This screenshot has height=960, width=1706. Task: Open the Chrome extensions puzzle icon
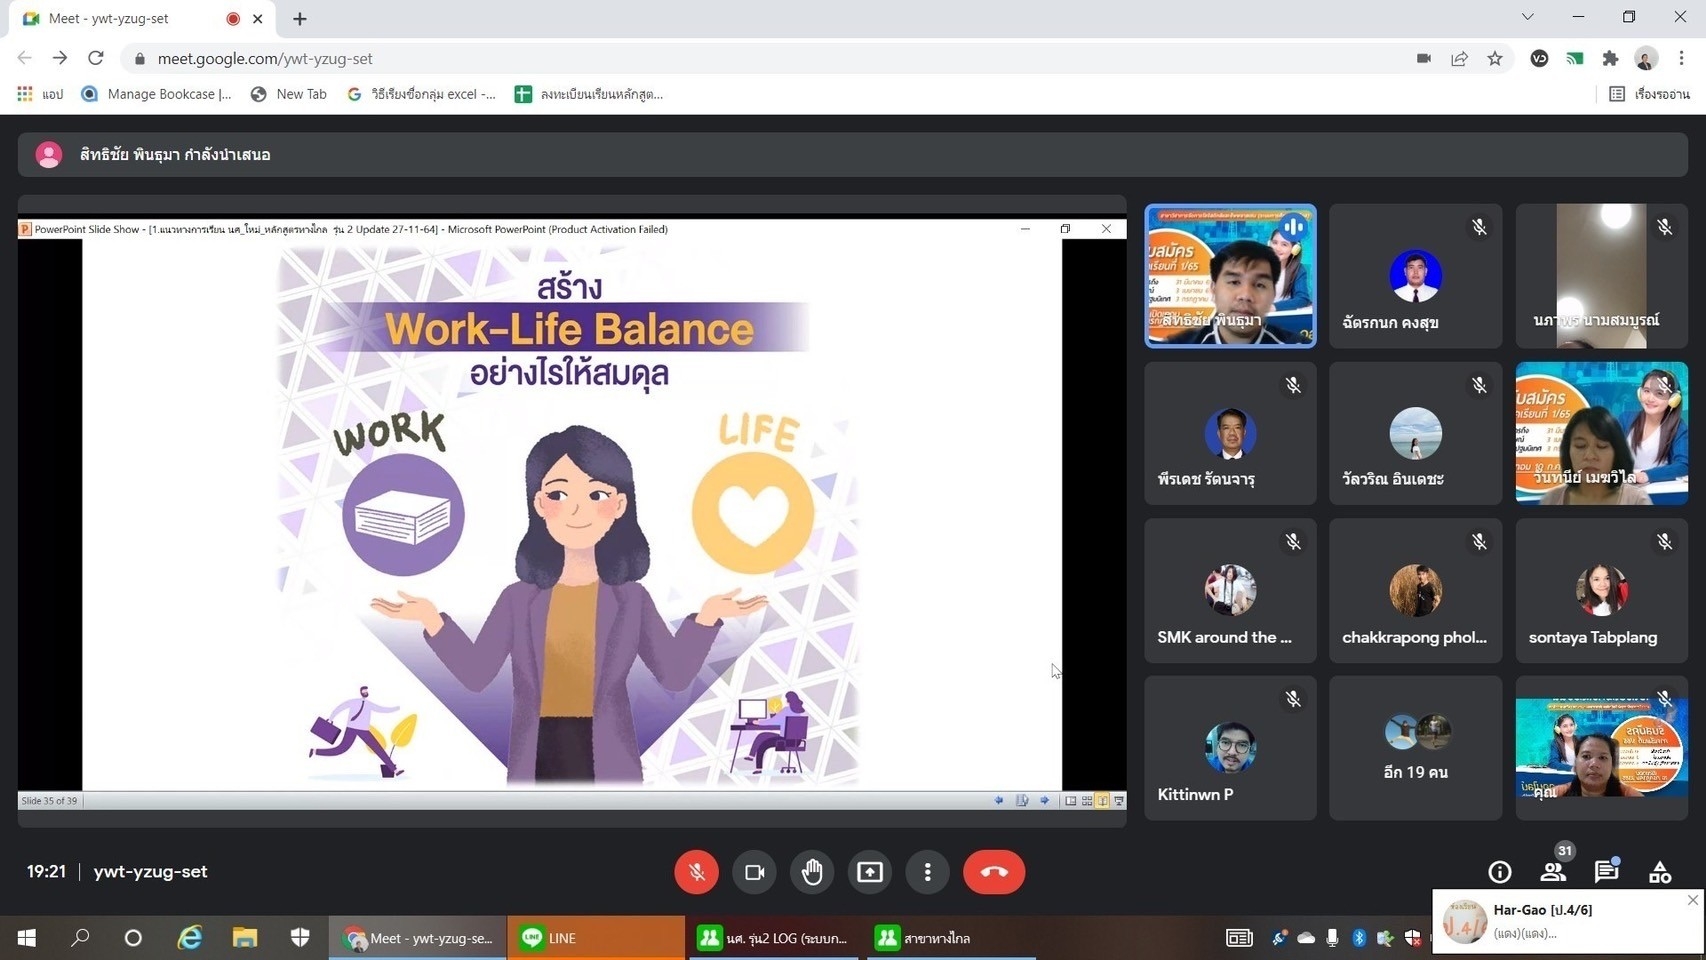coord(1610,59)
